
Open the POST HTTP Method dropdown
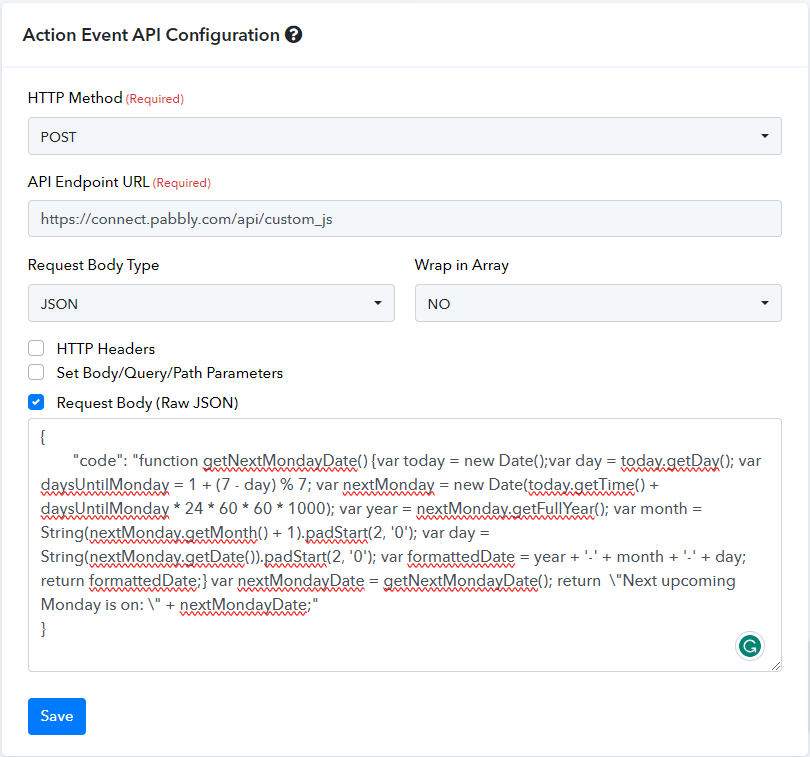pyautogui.click(x=404, y=136)
